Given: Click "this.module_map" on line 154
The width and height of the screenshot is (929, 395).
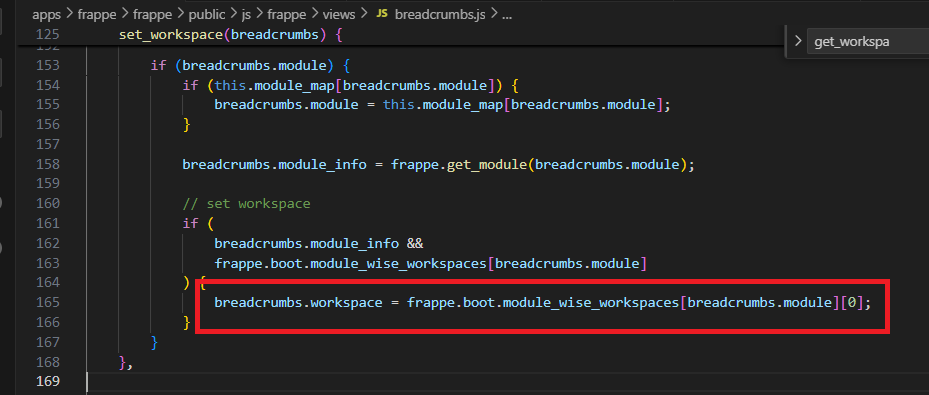Looking at the screenshot, I should [274, 85].
